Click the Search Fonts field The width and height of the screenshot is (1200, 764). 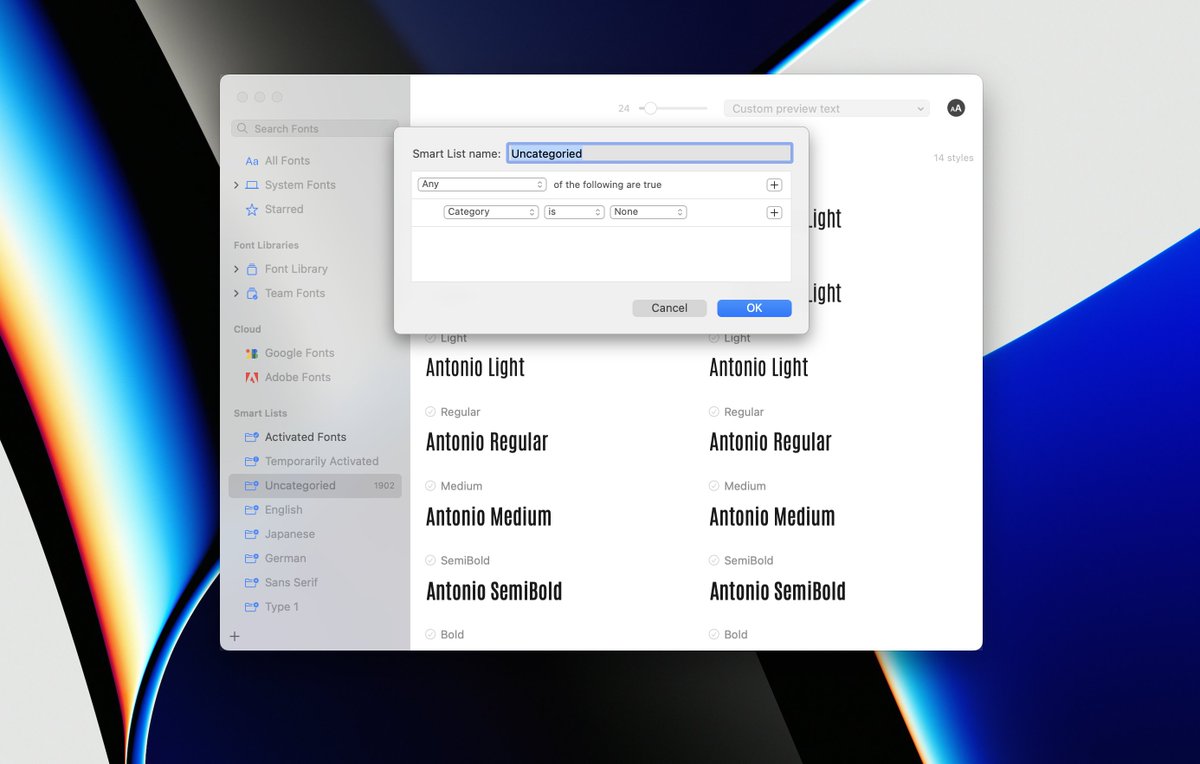(x=315, y=129)
